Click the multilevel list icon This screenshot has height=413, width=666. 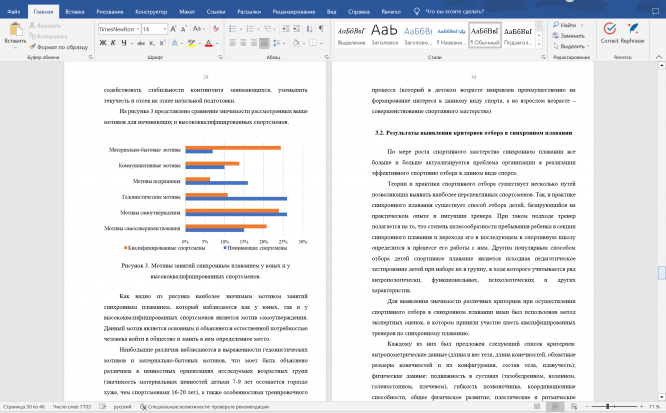267,28
